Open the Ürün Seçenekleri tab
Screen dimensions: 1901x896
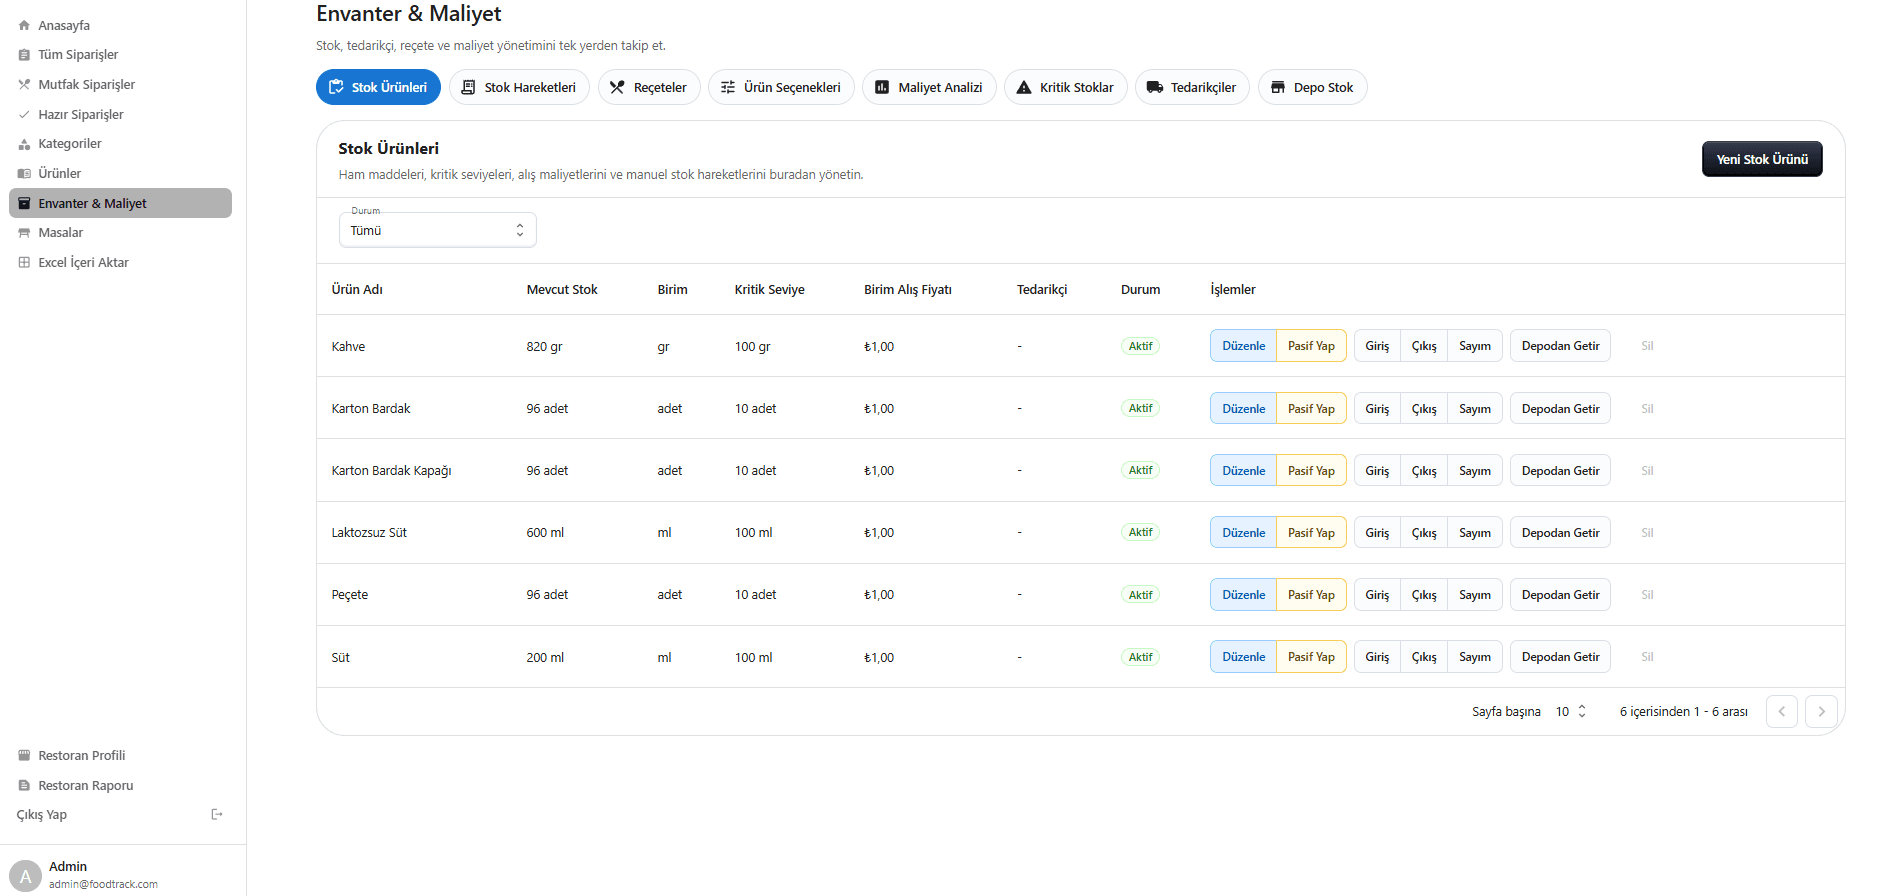[781, 87]
